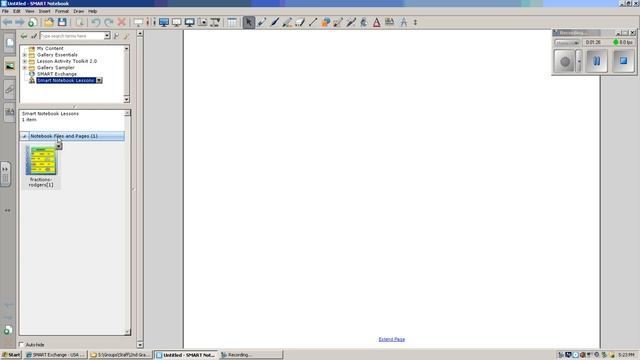Activate the Eraser tool
The height and width of the screenshot is (360, 640).
click(300, 22)
